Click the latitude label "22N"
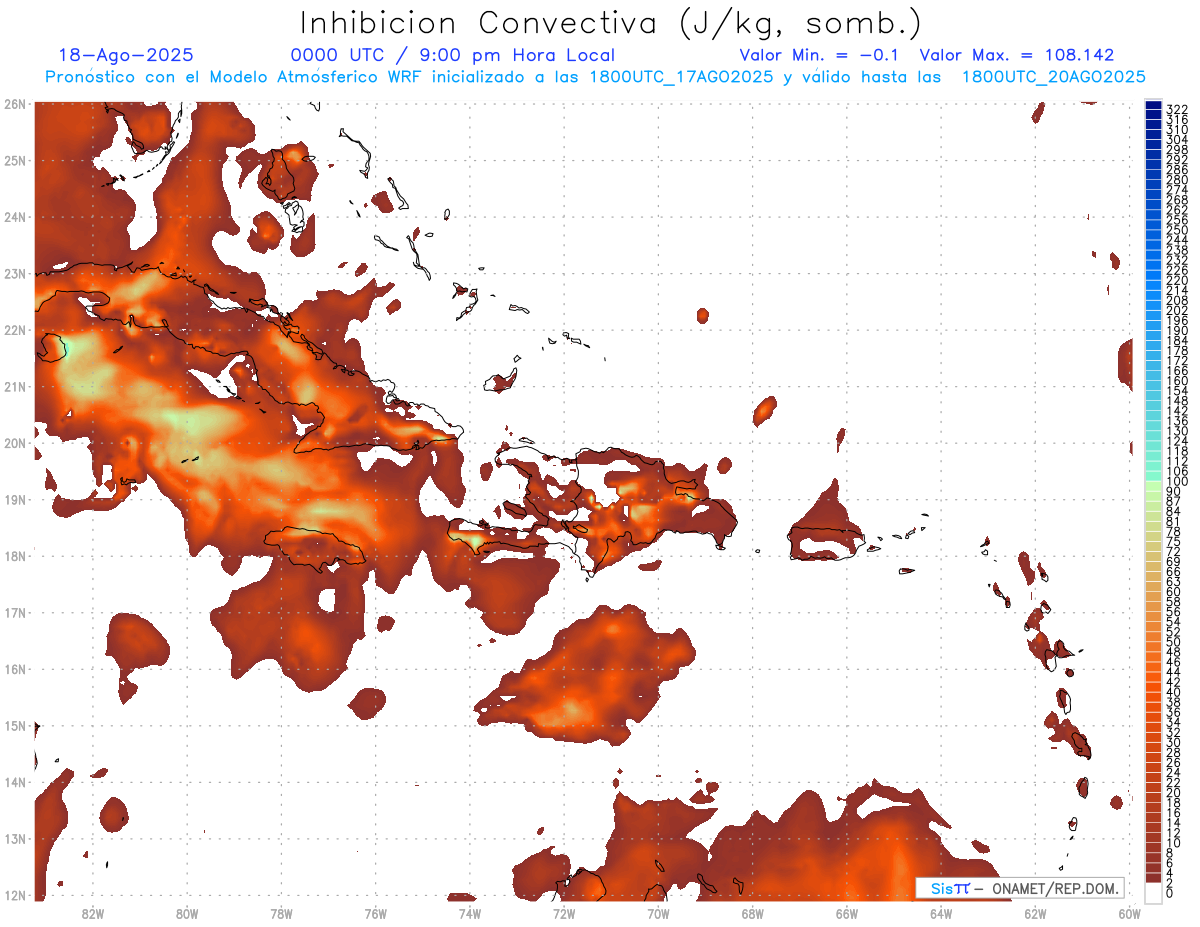This screenshot has height=927, width=1200. [15, 330]
